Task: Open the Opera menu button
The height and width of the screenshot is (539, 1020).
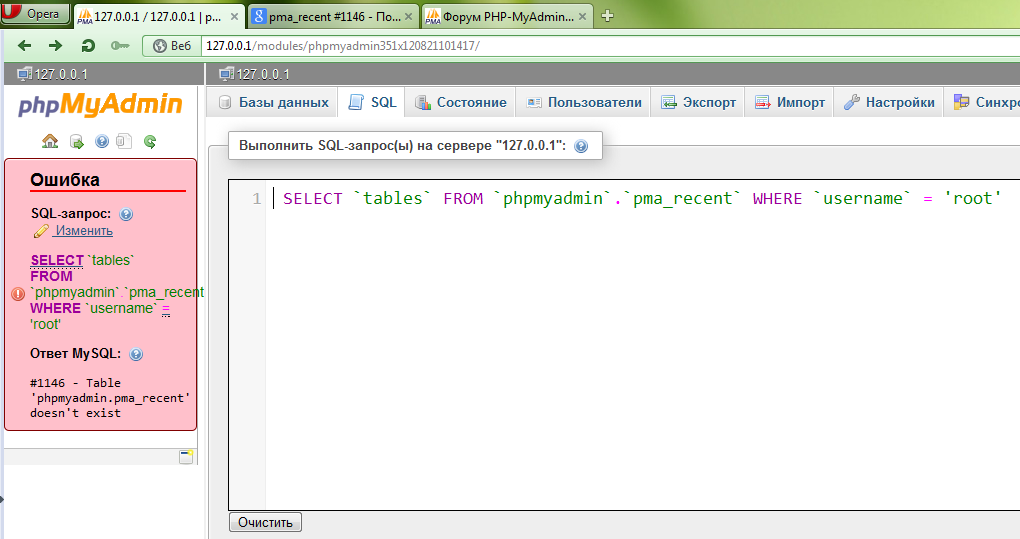Action: point(35,14)
